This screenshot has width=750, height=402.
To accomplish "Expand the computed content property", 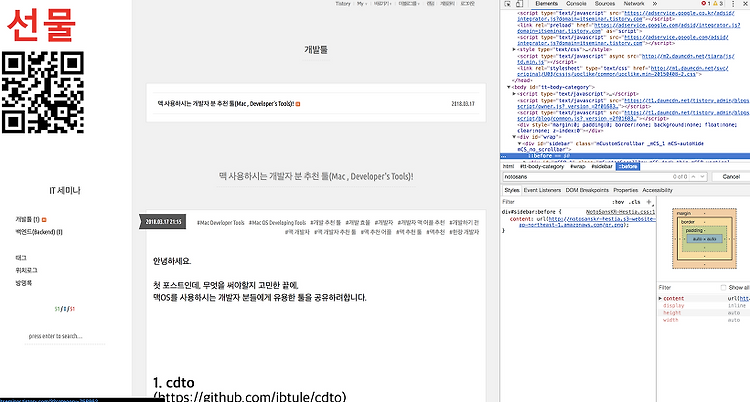I will [x=661, y=298].
